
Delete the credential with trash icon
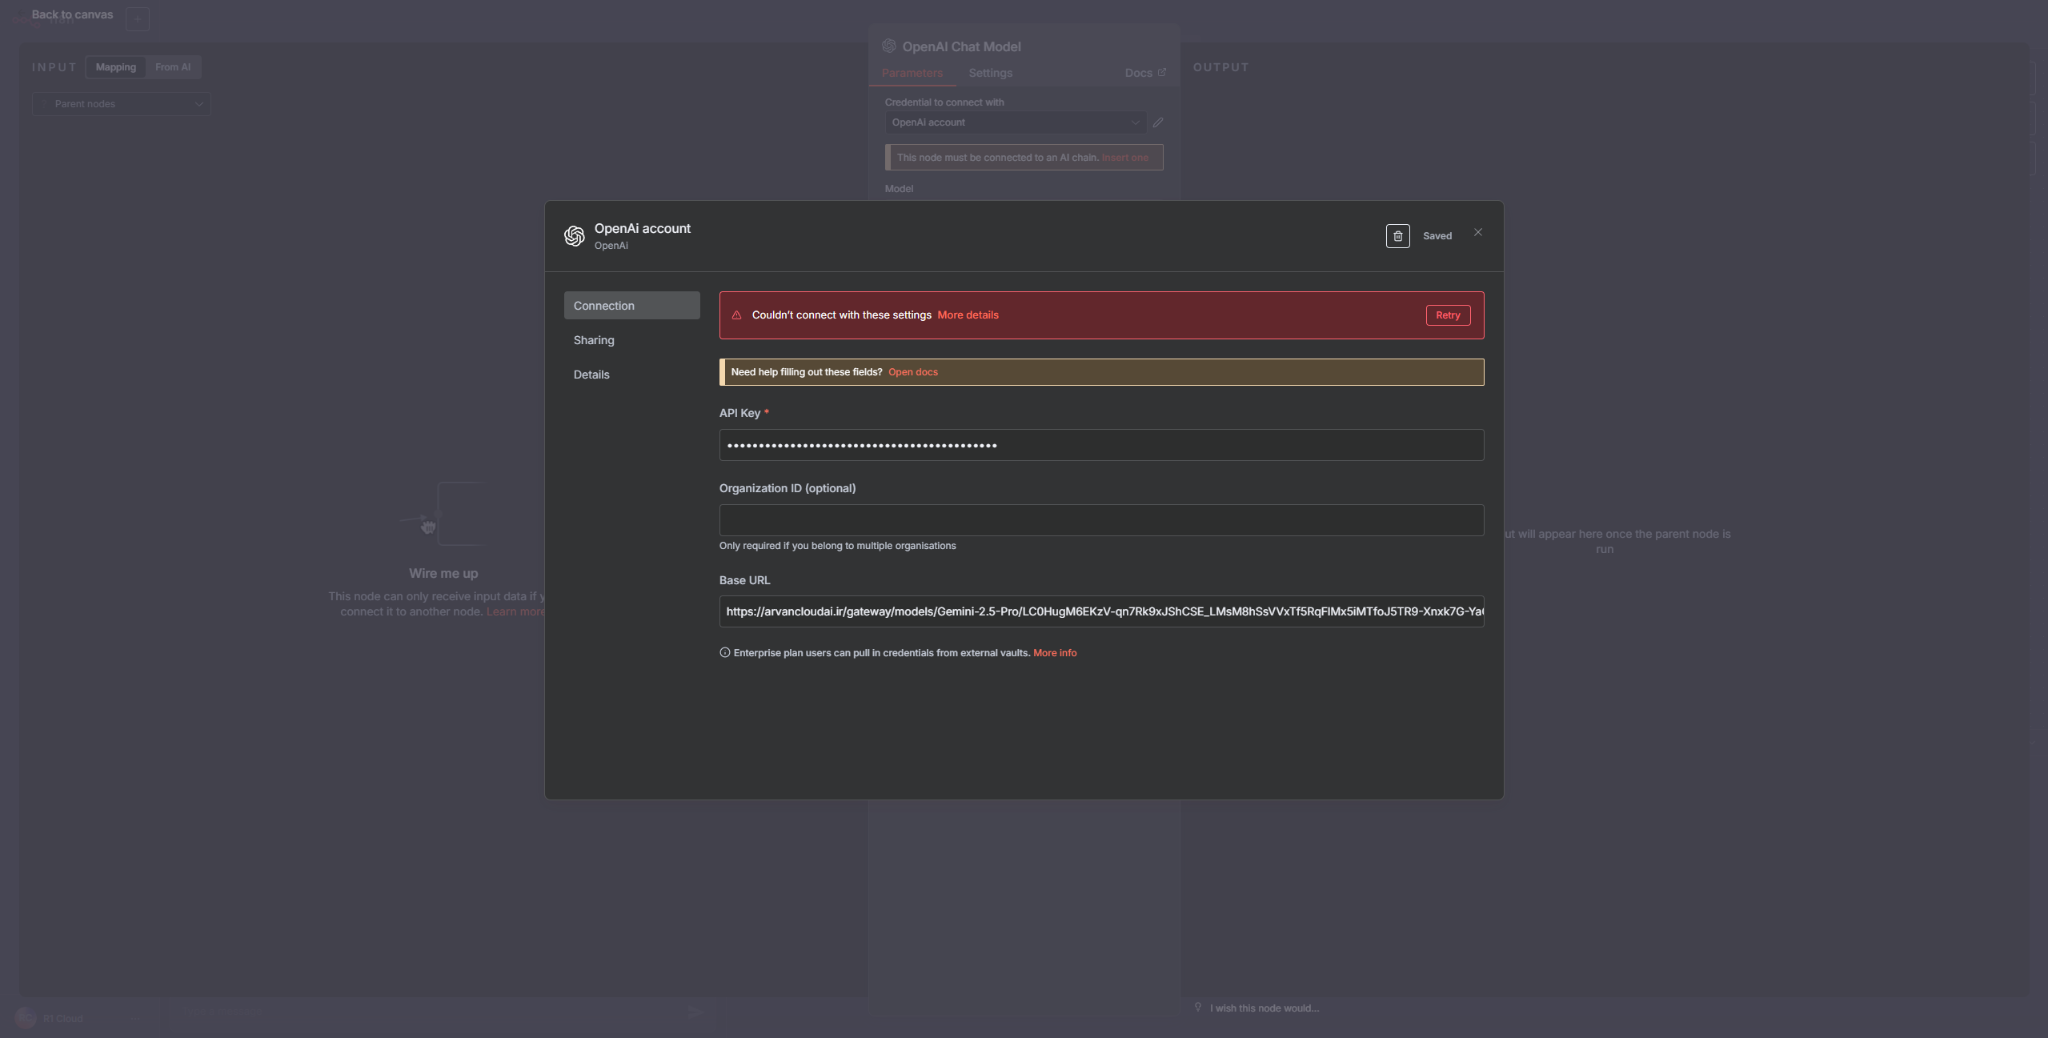pos(1397,236)
